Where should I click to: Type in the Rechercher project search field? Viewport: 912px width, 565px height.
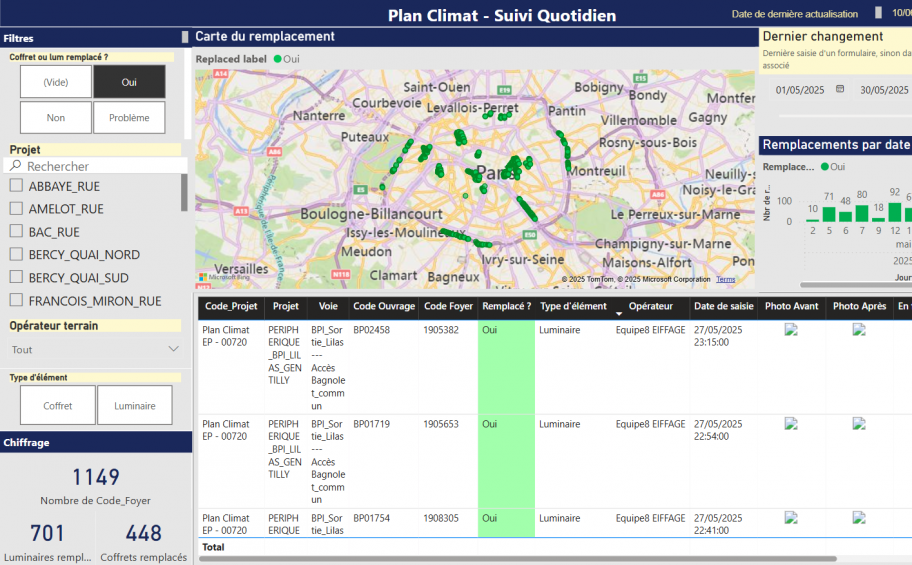pyautogui.click(x=100, y=166)
